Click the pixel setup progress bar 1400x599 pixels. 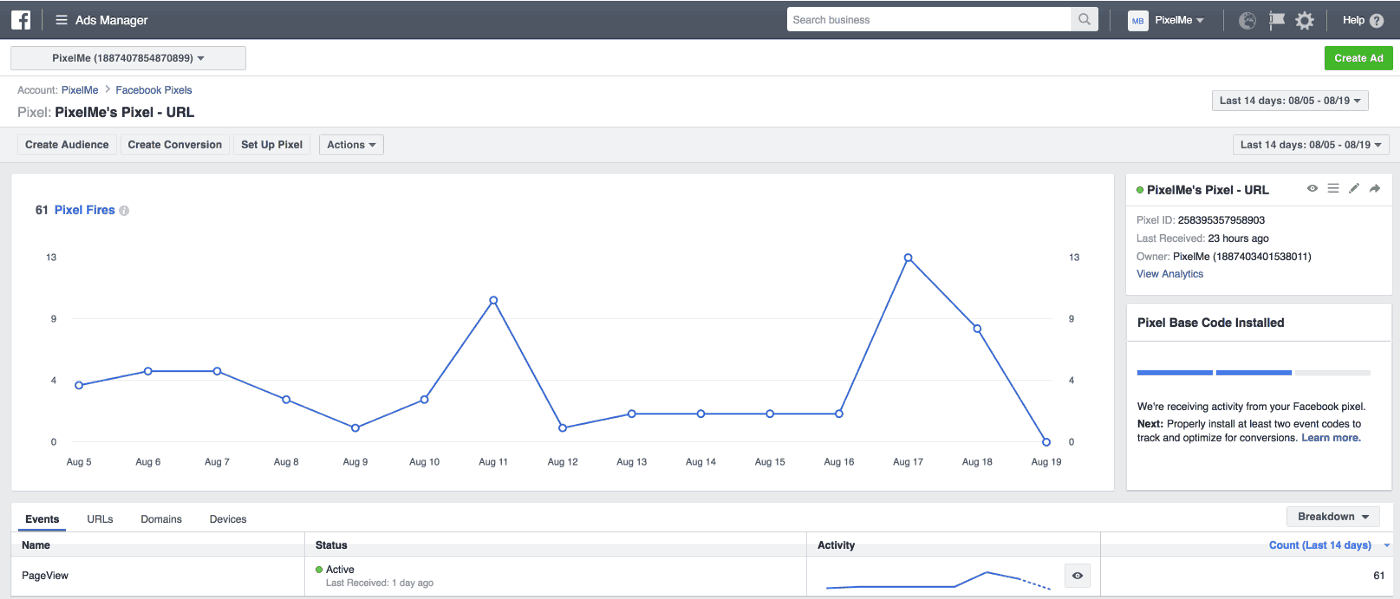point(1253,373)
